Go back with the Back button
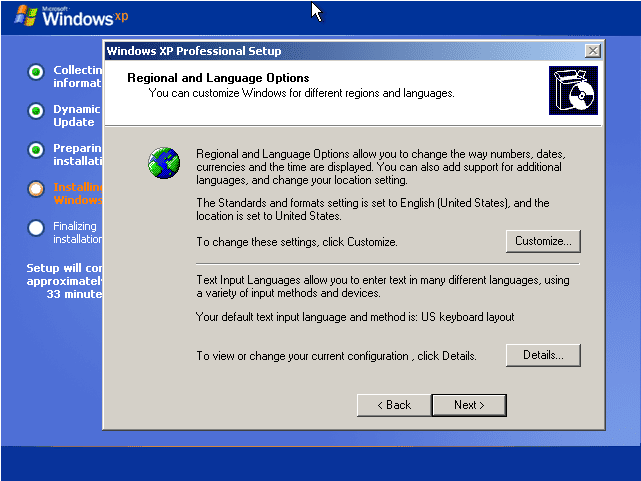Screen dimensions: 641x481 click(392, 405)
